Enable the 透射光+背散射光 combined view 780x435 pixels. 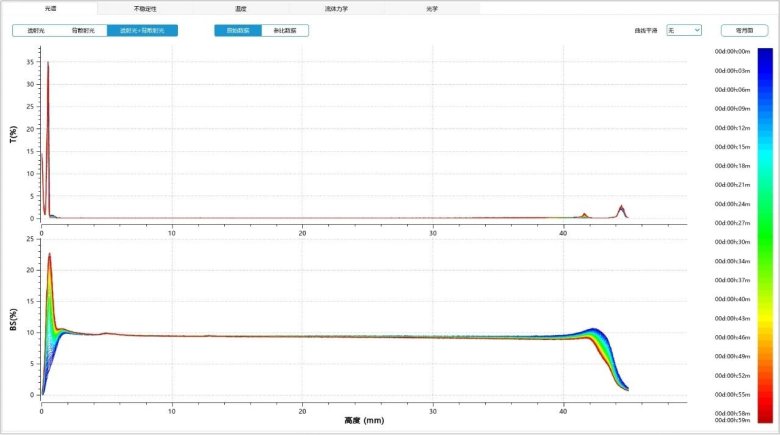[x=142, y=31]
